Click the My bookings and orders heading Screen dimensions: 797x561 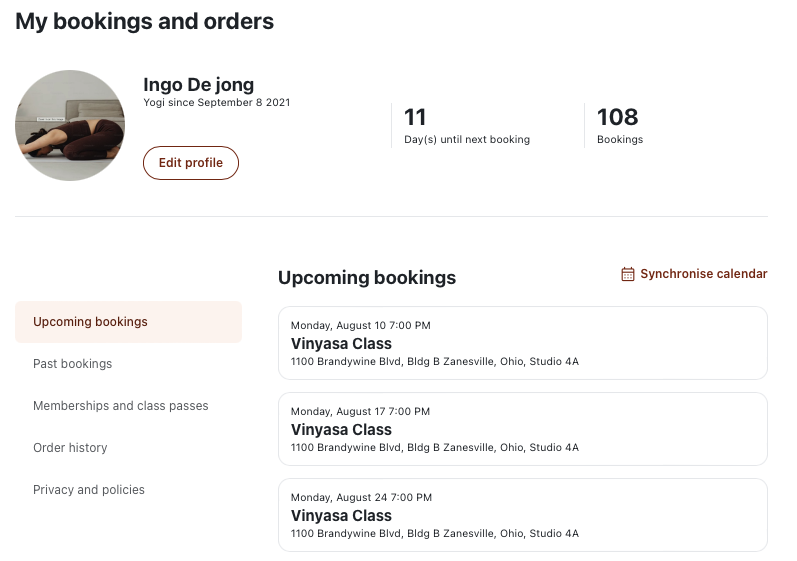(144, 21)
